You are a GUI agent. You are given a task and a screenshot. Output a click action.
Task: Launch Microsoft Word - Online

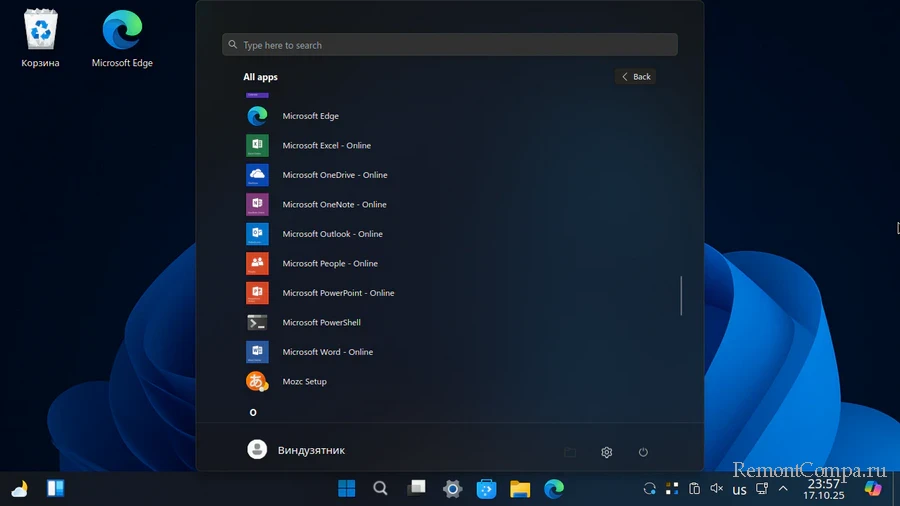tap(327, 352)
